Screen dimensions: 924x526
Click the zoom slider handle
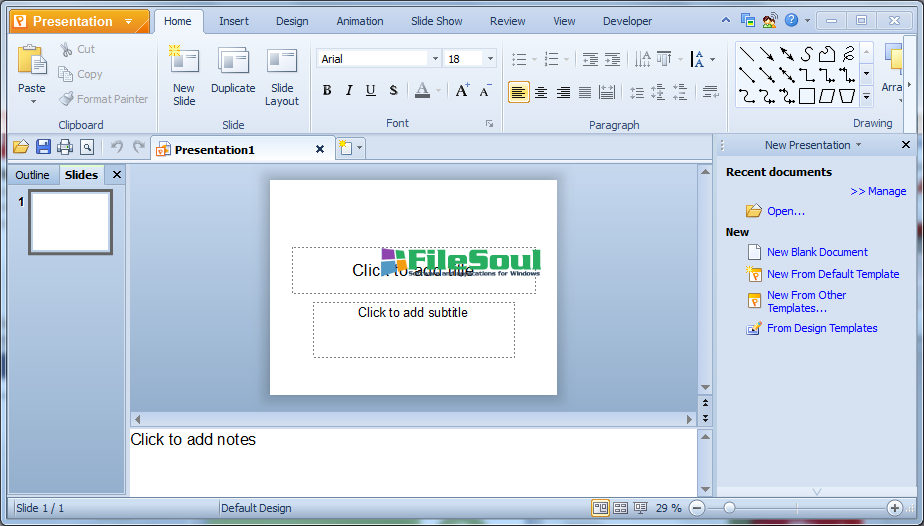click(x=729, y=508)
